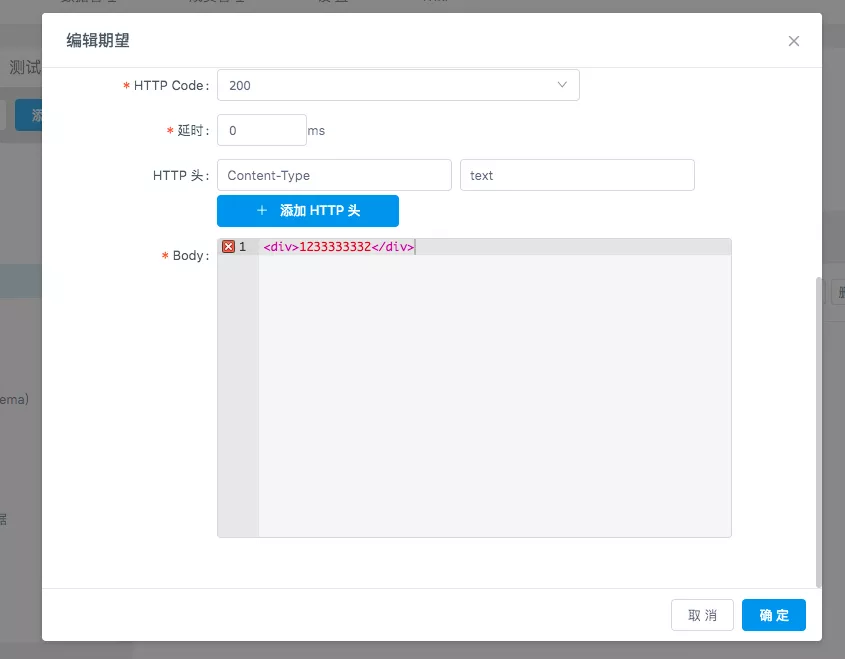Click the plus icon on the 添加 HTTP 头 button
Image resolution: width=845 pixels, height=659 pixels.
pyautogui.click(x=261, y=211)
